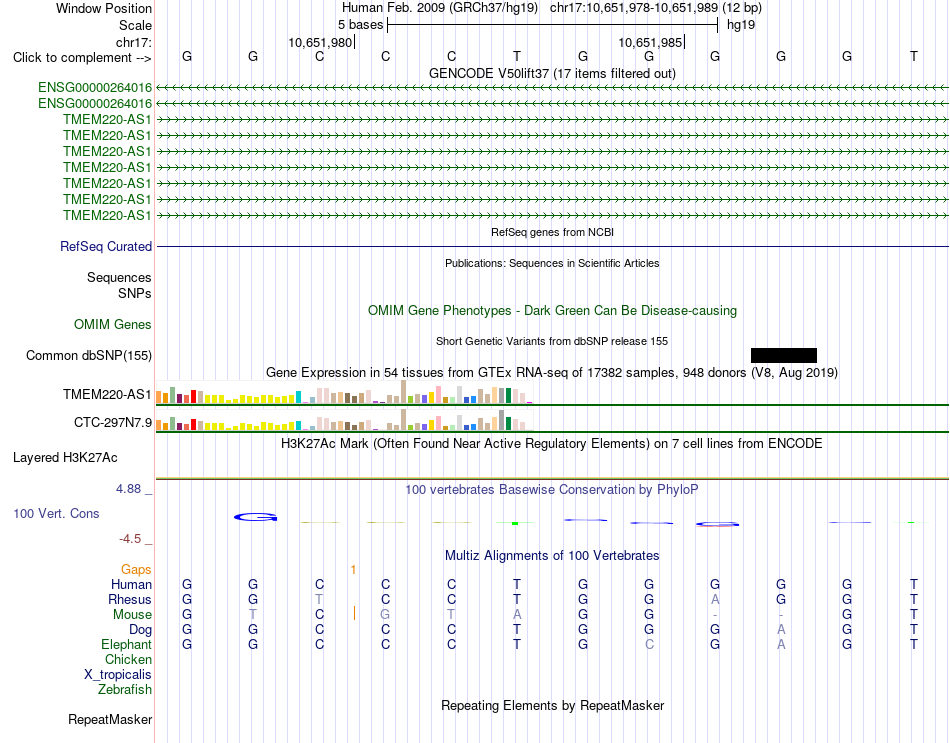Click the 'chr17:' ruler label
Image resolution: width=950 pixels, height=743 pixels.
(x=134, y=42)
